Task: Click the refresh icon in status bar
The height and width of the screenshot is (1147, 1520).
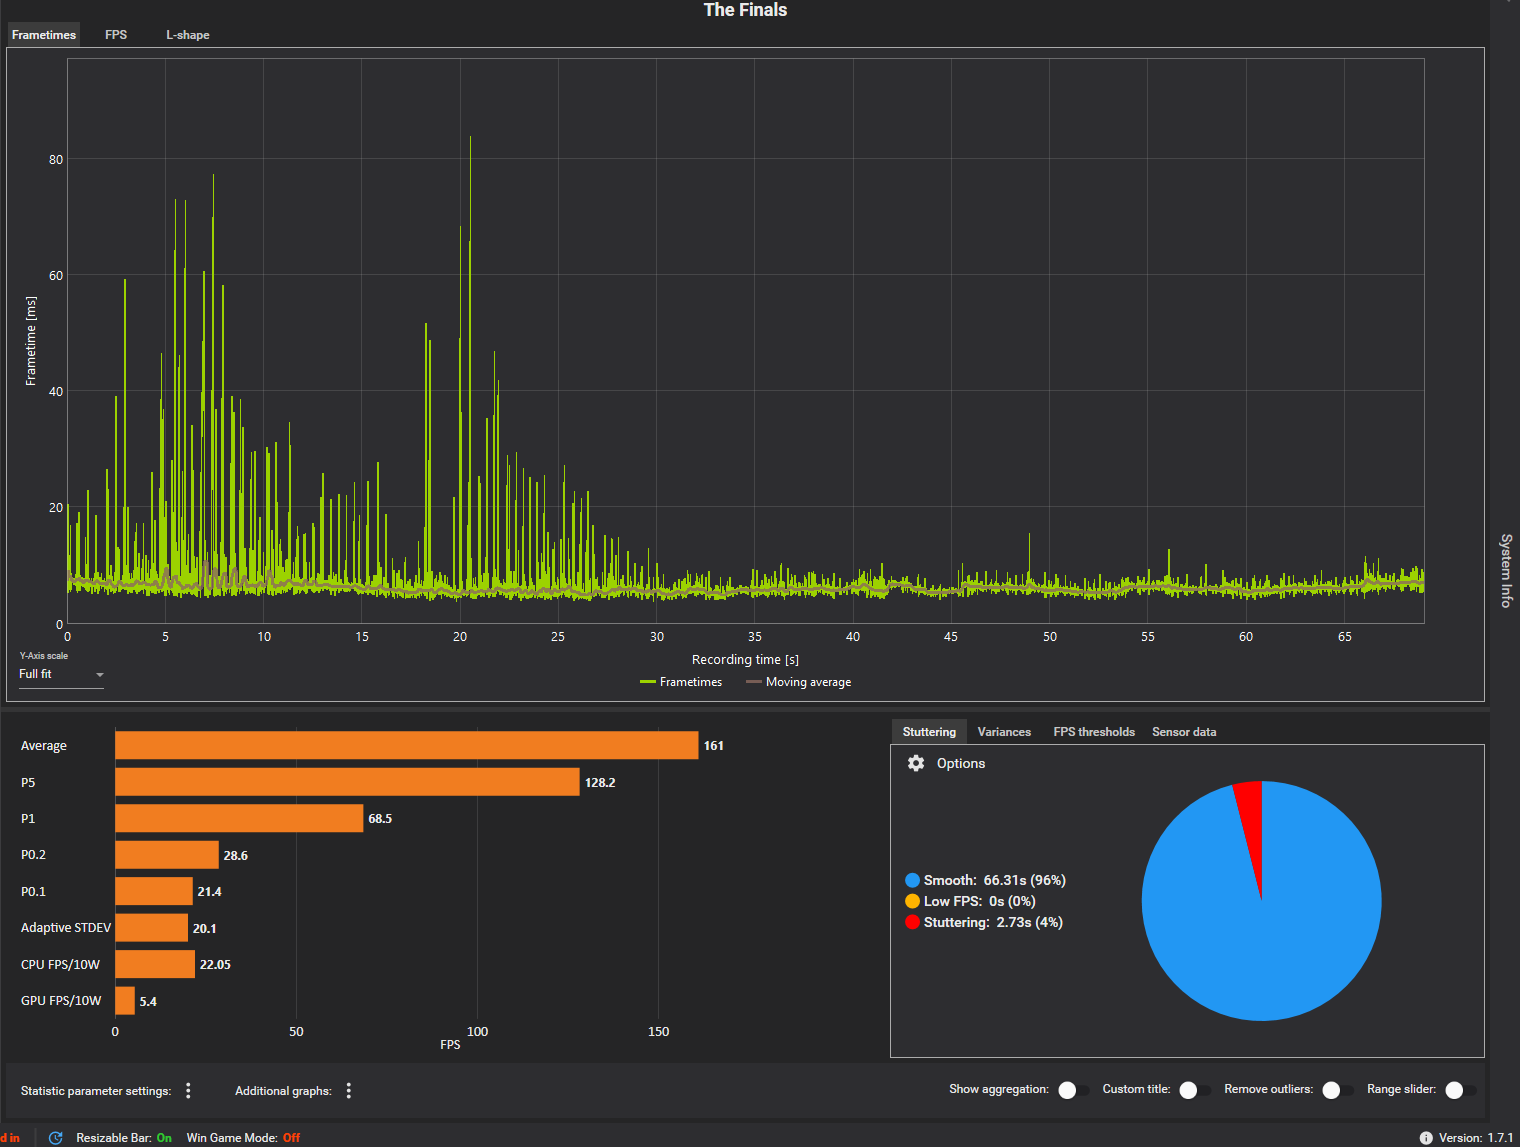Action: click(x=56, y=1138)
